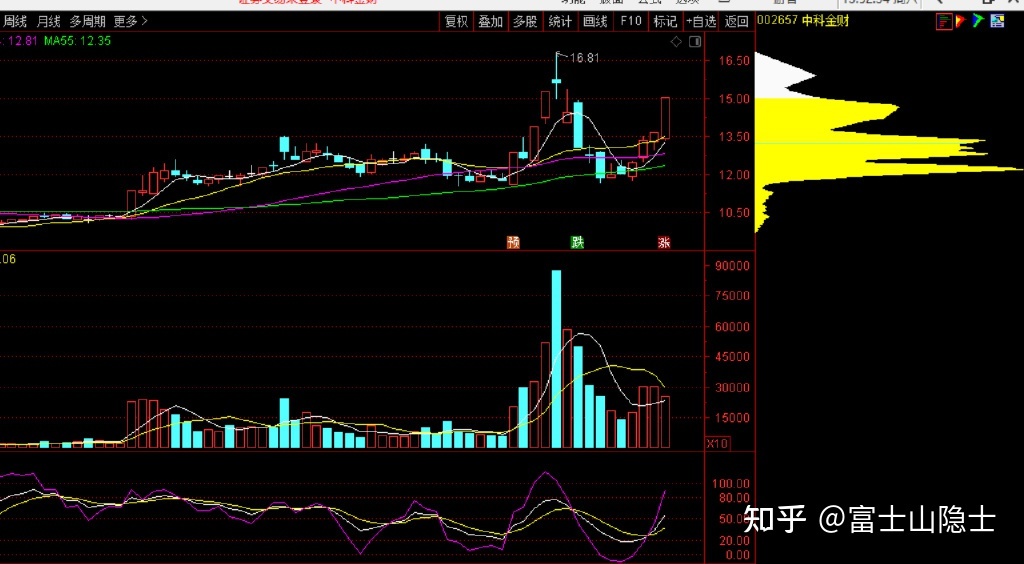Toggle the side panel icon next to diamond
The height and width of the screenshot is (564, 1024).
point(695,42)
